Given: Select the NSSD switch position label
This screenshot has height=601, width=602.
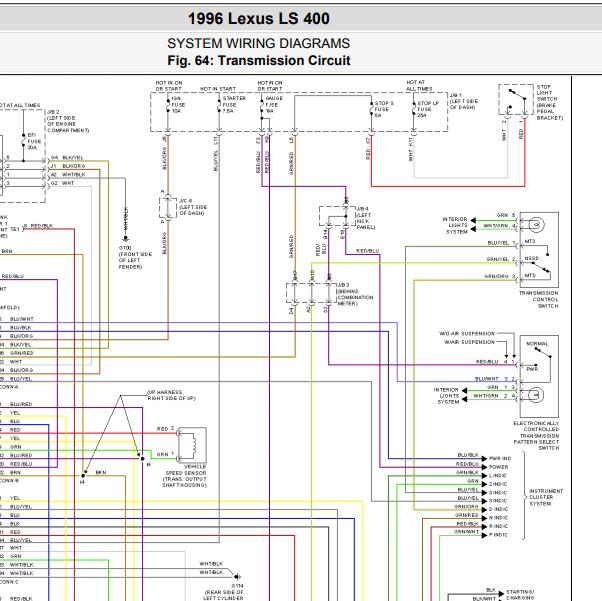Looking at the screenshot, I should pos(531,258).
